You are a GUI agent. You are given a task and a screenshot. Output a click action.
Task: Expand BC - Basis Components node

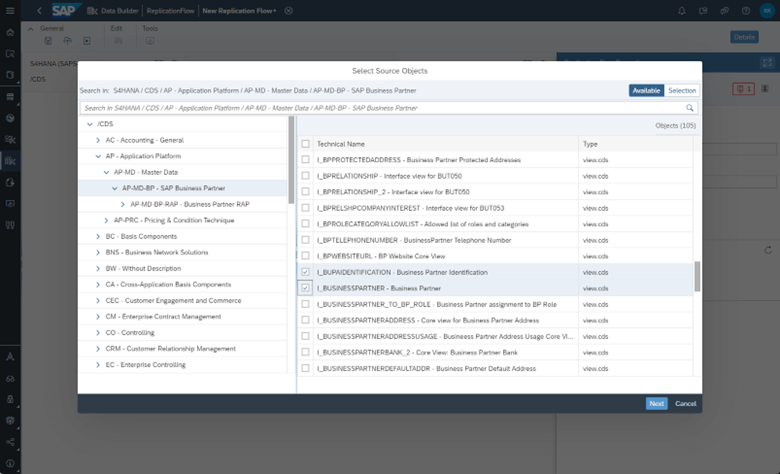coord(98,236)
